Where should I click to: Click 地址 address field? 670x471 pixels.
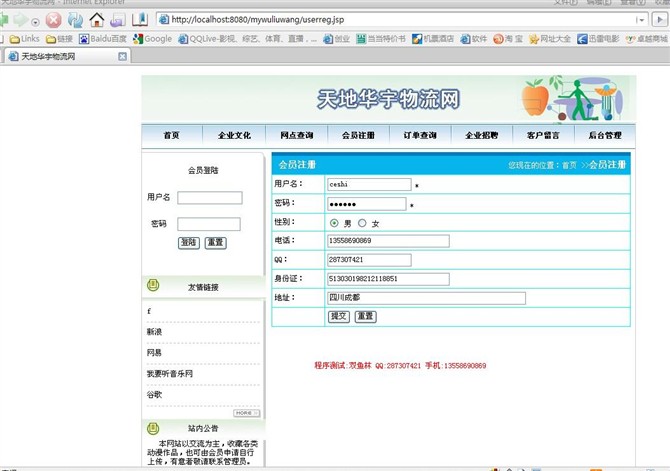(426, 298)
